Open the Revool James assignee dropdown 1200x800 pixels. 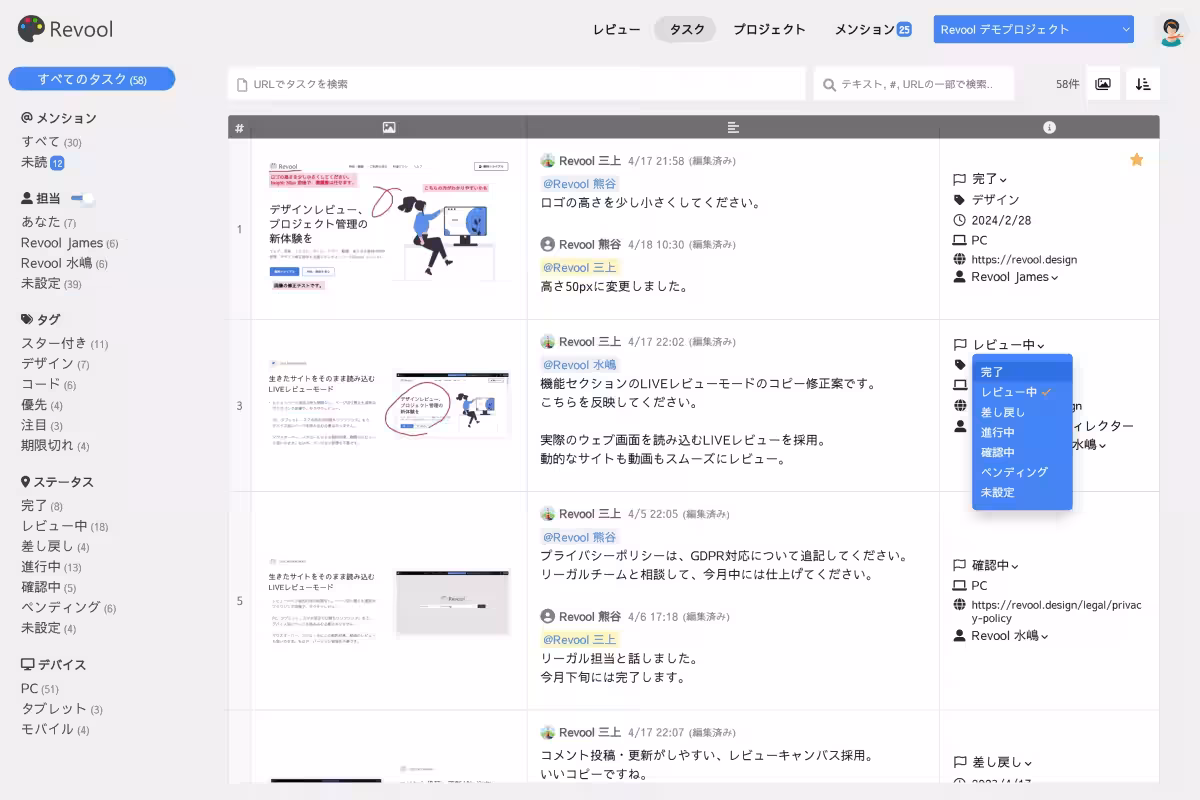click(1009, 276)
